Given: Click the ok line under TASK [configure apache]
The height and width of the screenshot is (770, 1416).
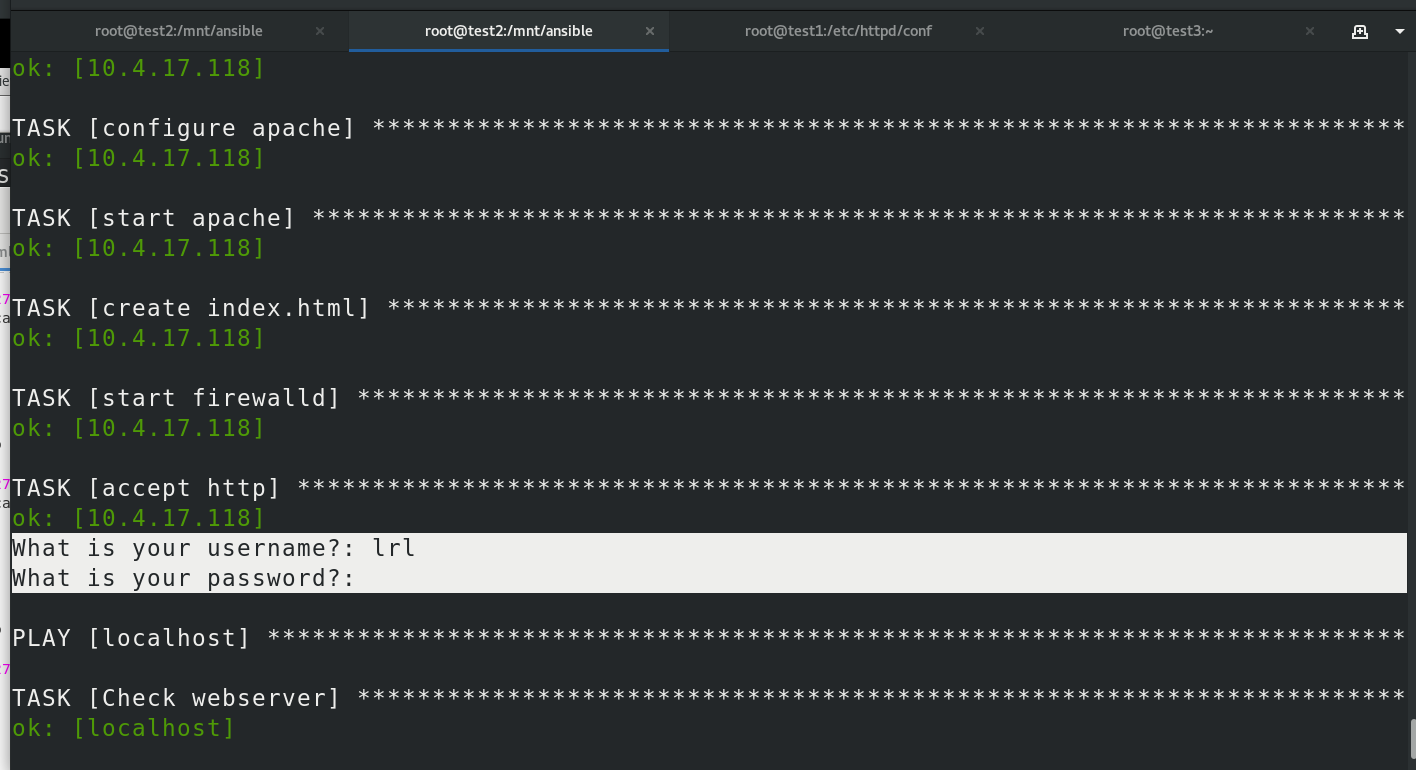Looking at the screenshot, I should [x=139, y=158].
